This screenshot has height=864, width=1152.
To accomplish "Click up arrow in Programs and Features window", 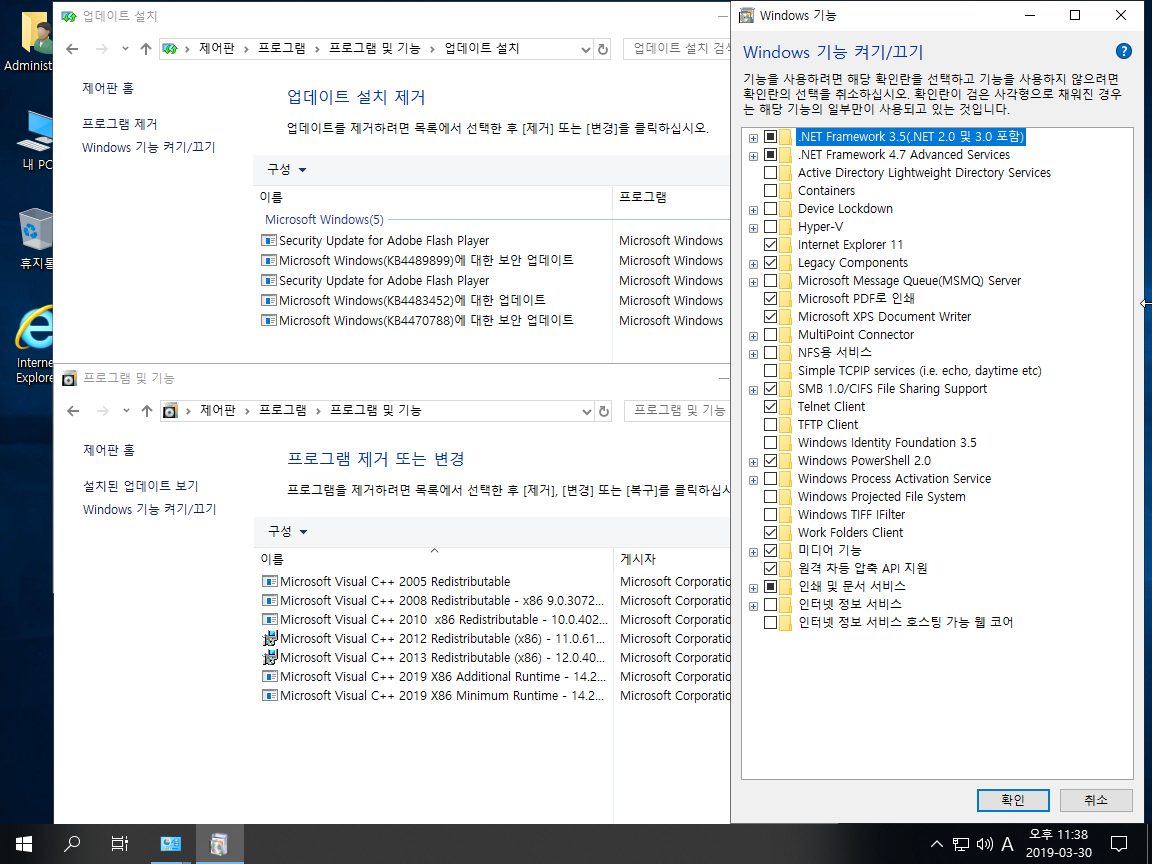I will [146, 411].
